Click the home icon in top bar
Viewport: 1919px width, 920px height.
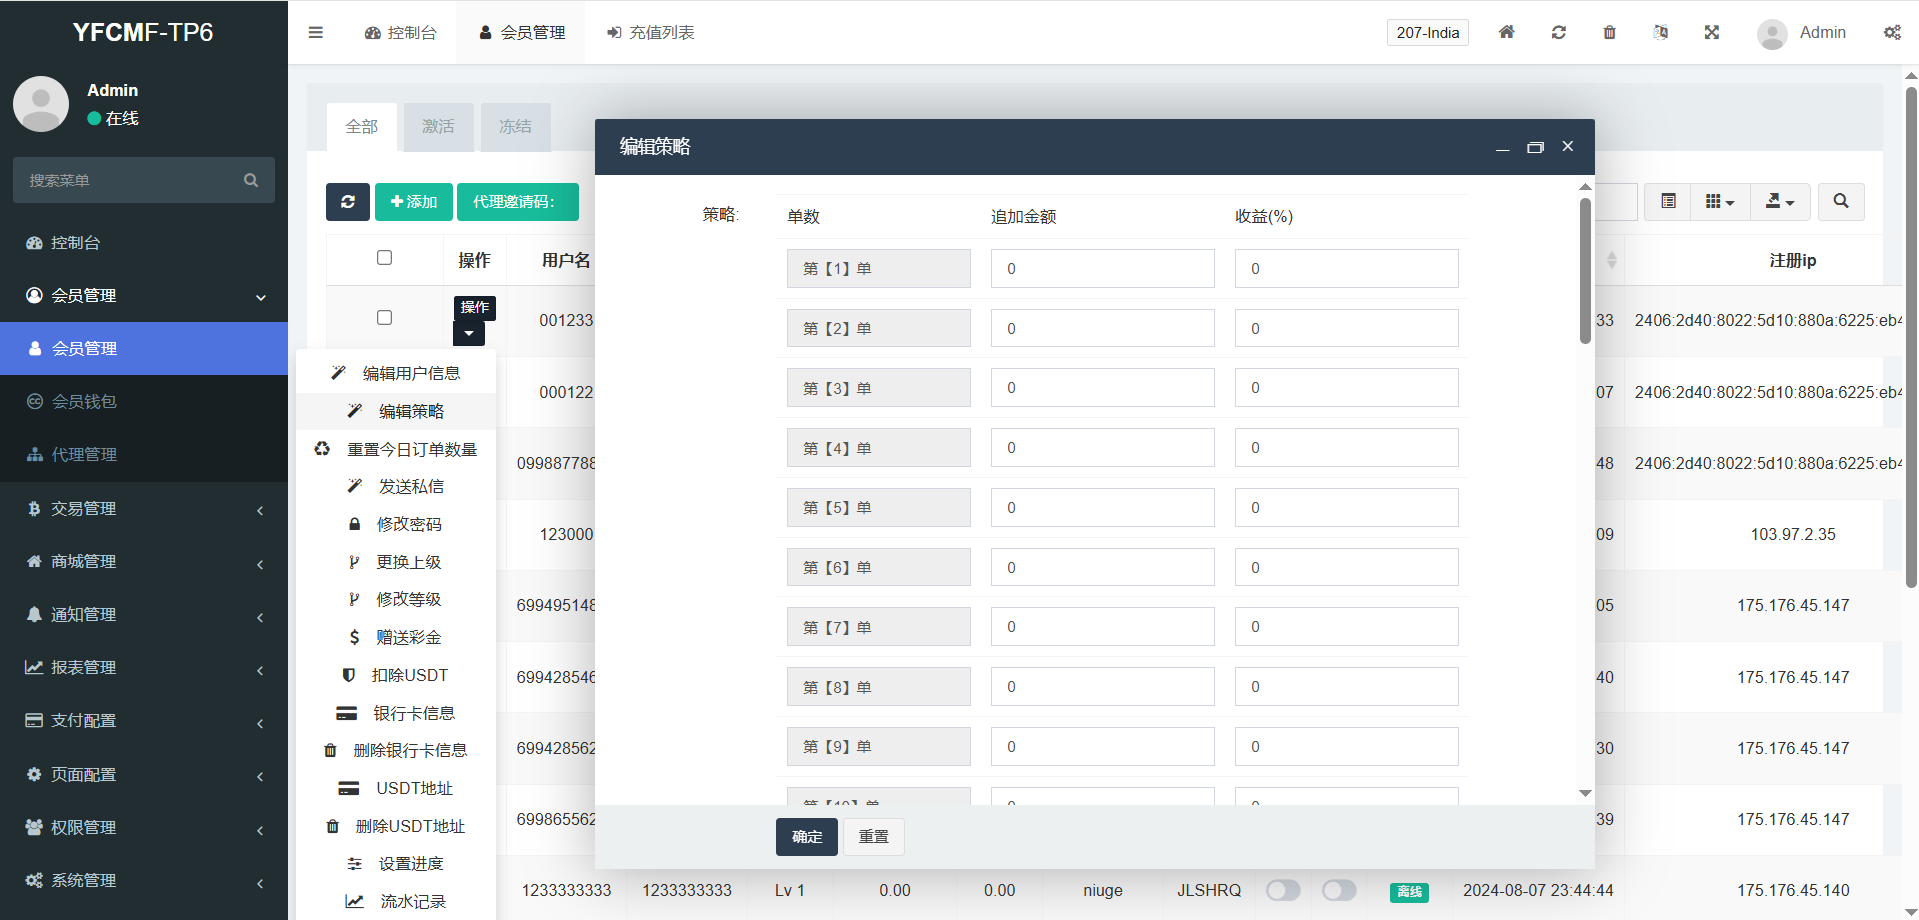point(1506,32)
